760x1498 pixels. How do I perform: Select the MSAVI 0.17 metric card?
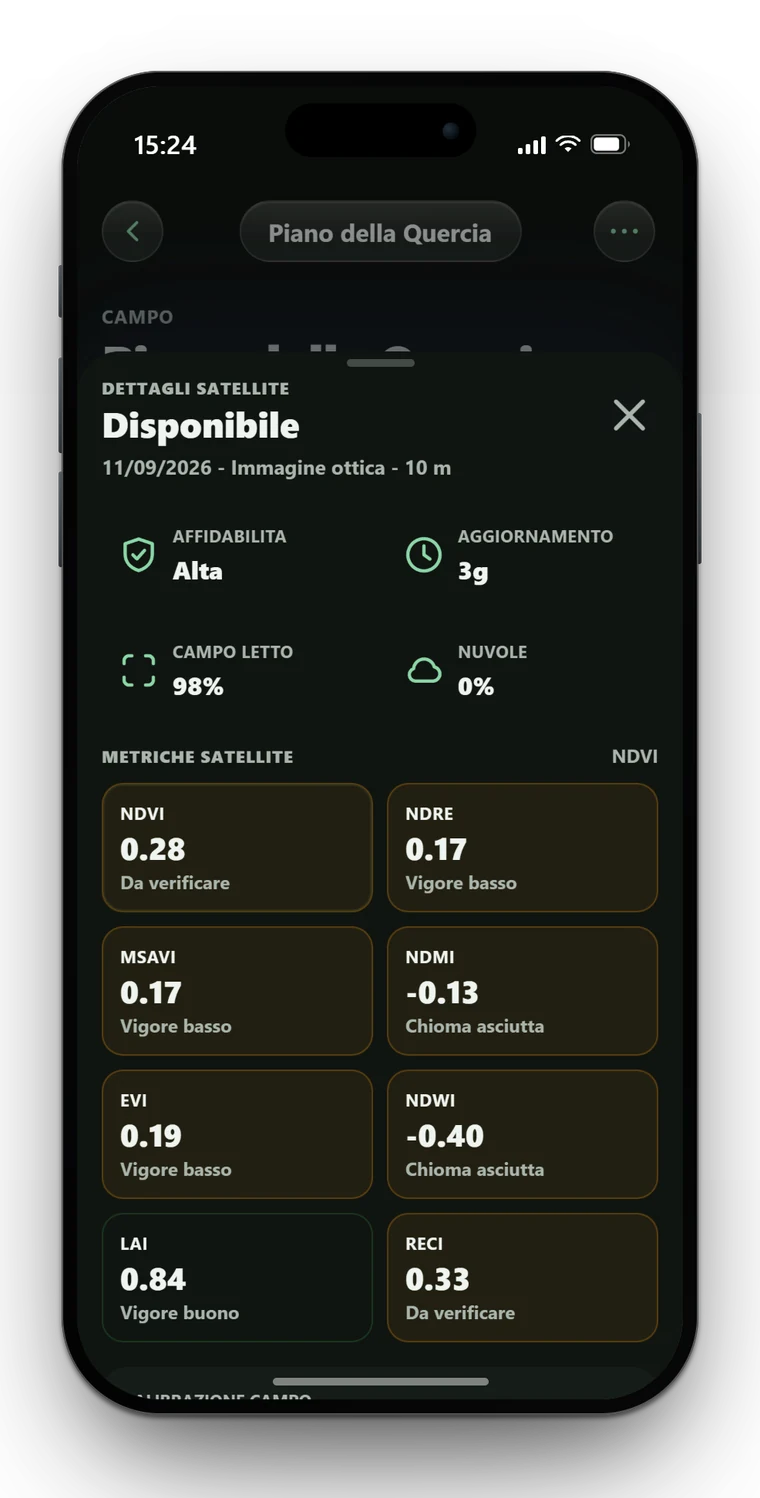(237, 991)
